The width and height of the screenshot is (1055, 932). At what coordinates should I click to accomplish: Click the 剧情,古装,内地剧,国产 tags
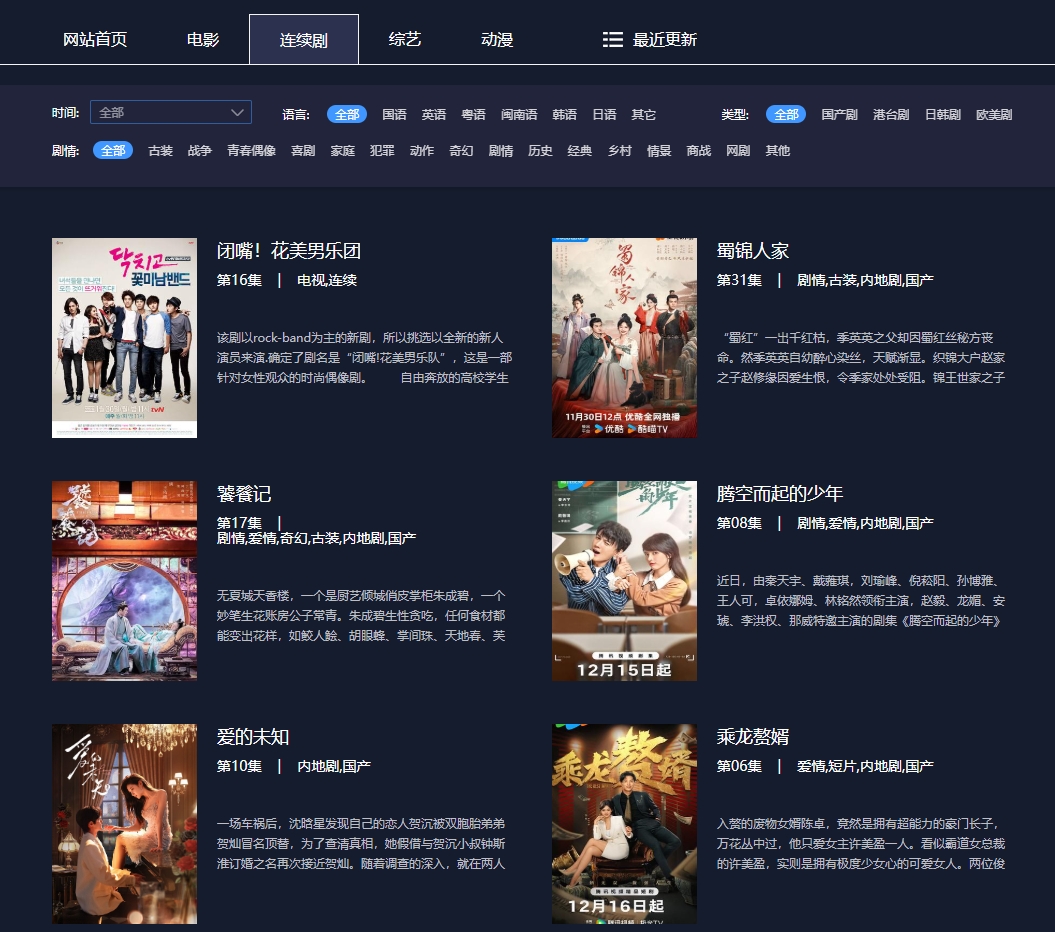[865, 280]
